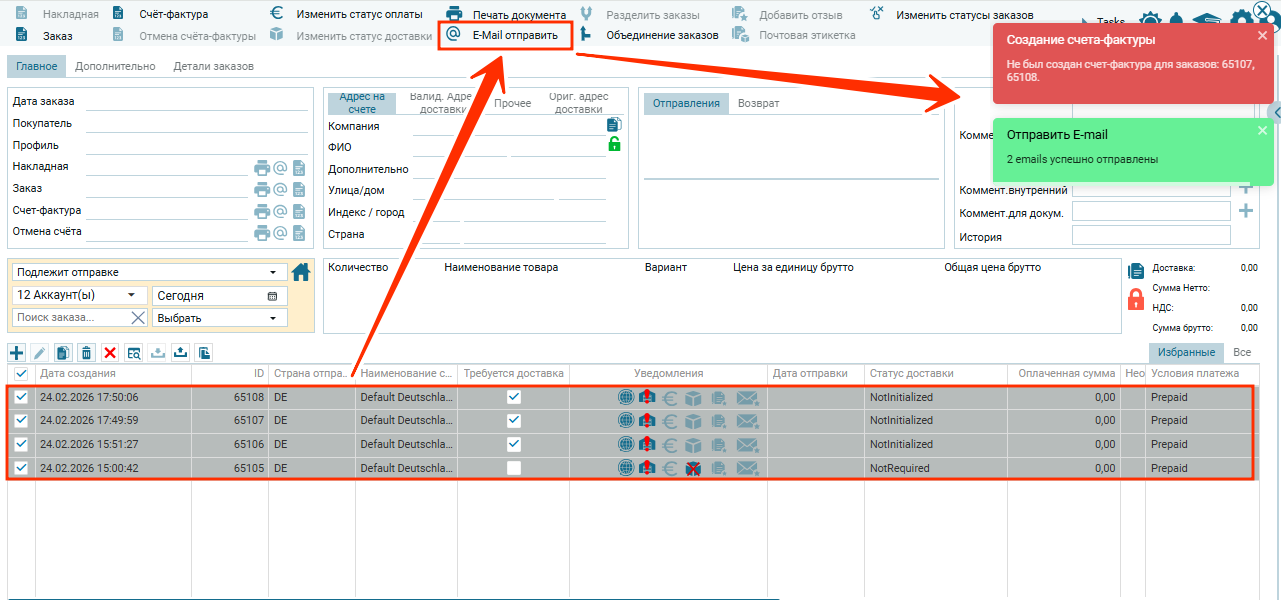
Task: Click the trash delete icon above the table
Action: point(86,352)
